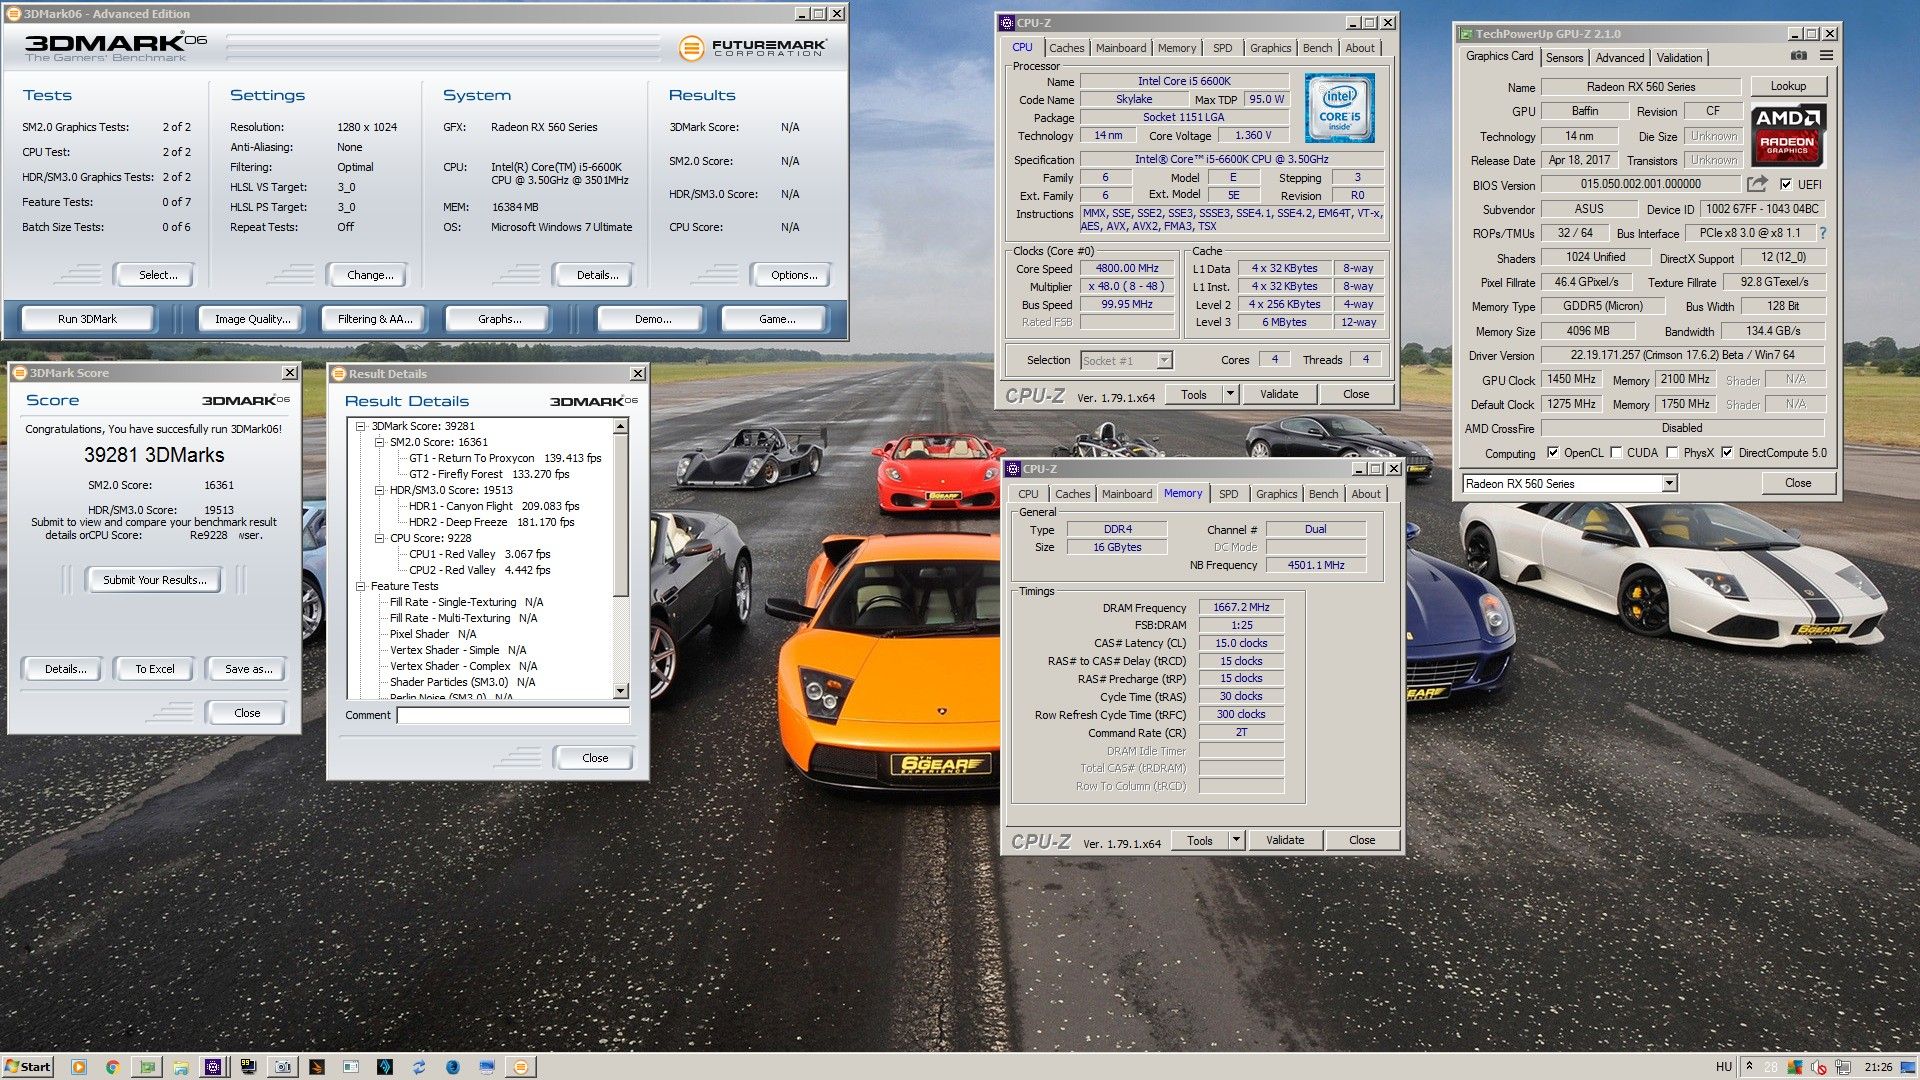Open Chrome from the taskbar

112,1067
